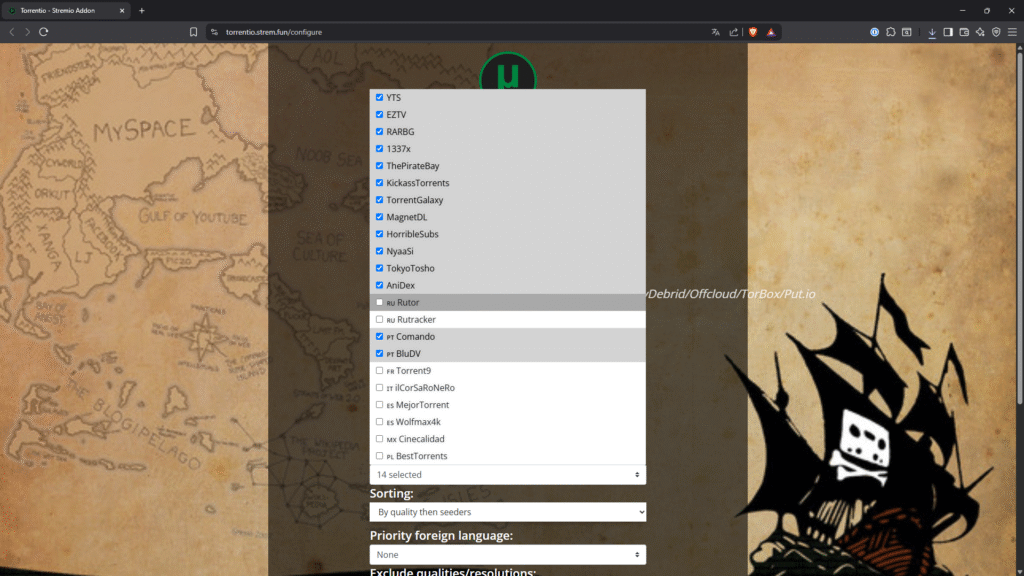Enable the Wolfmax4k provider checkbox
The width and height of the screenshot is (1024, 576).
point(379,422)
